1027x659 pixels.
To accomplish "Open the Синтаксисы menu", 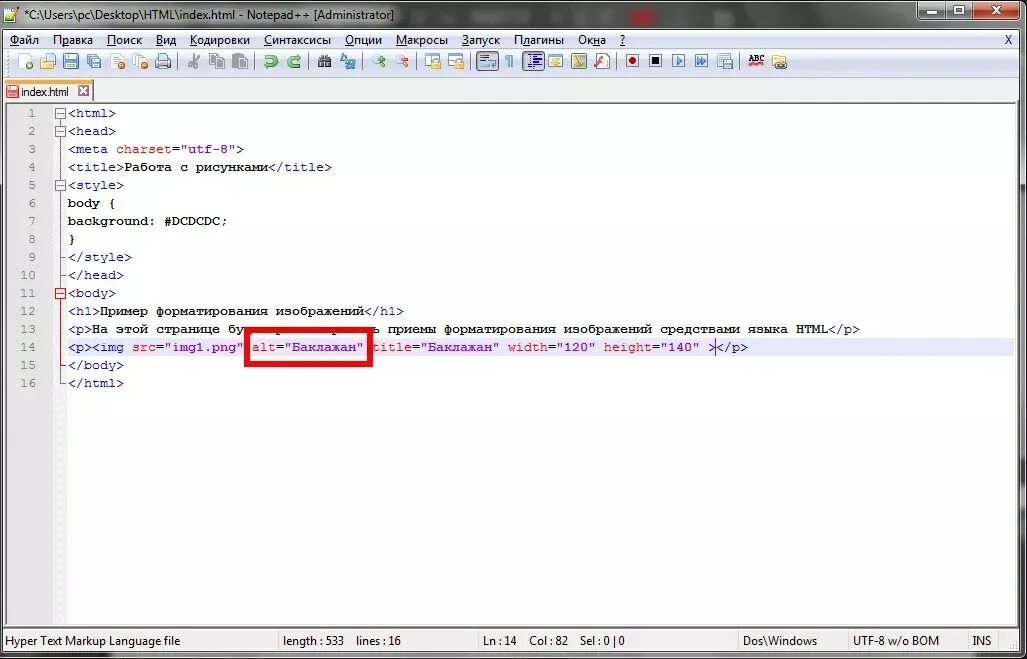I will click(x=297, y=40).
